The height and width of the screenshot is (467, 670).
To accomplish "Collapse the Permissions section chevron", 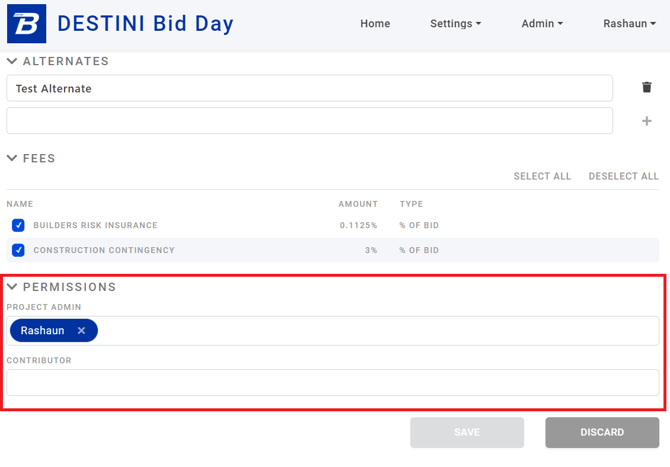I will pyautogui.click(x=12, y=287).
